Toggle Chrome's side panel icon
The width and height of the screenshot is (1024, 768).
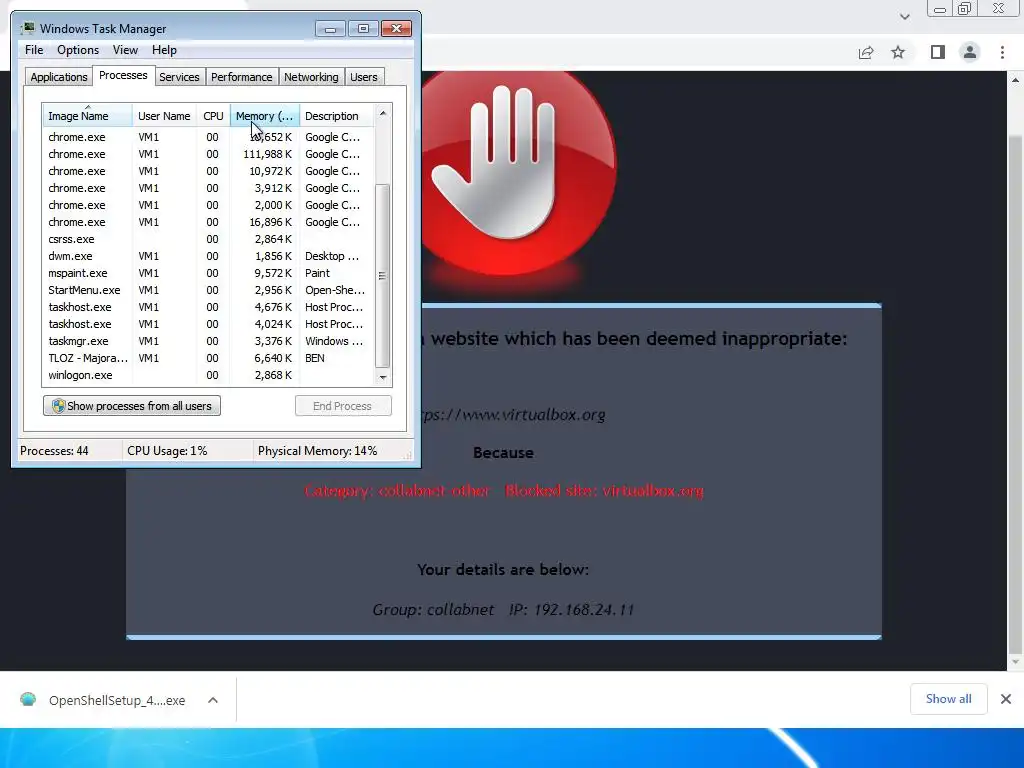pyautogui.click(x=938, y=52)
